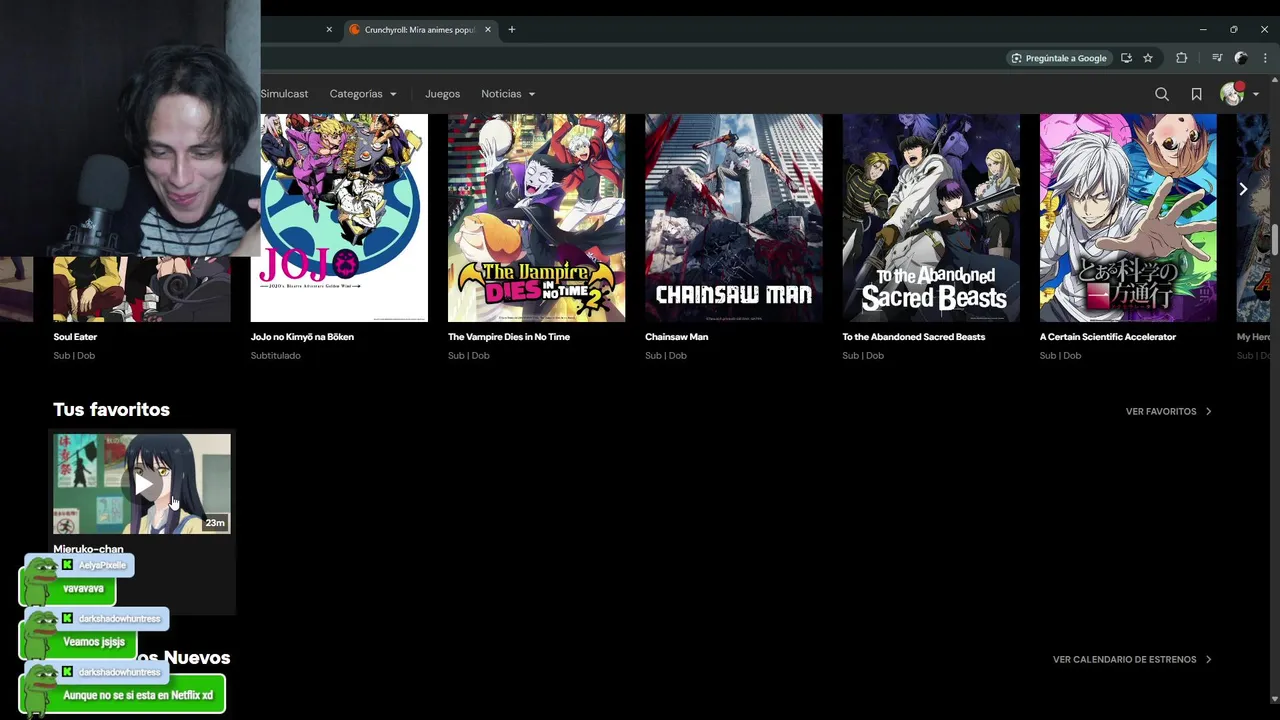Open A Certain Scientific Accelerator poster
The width and height of the screenshot is (1280, 720).
click(1128, 218)
